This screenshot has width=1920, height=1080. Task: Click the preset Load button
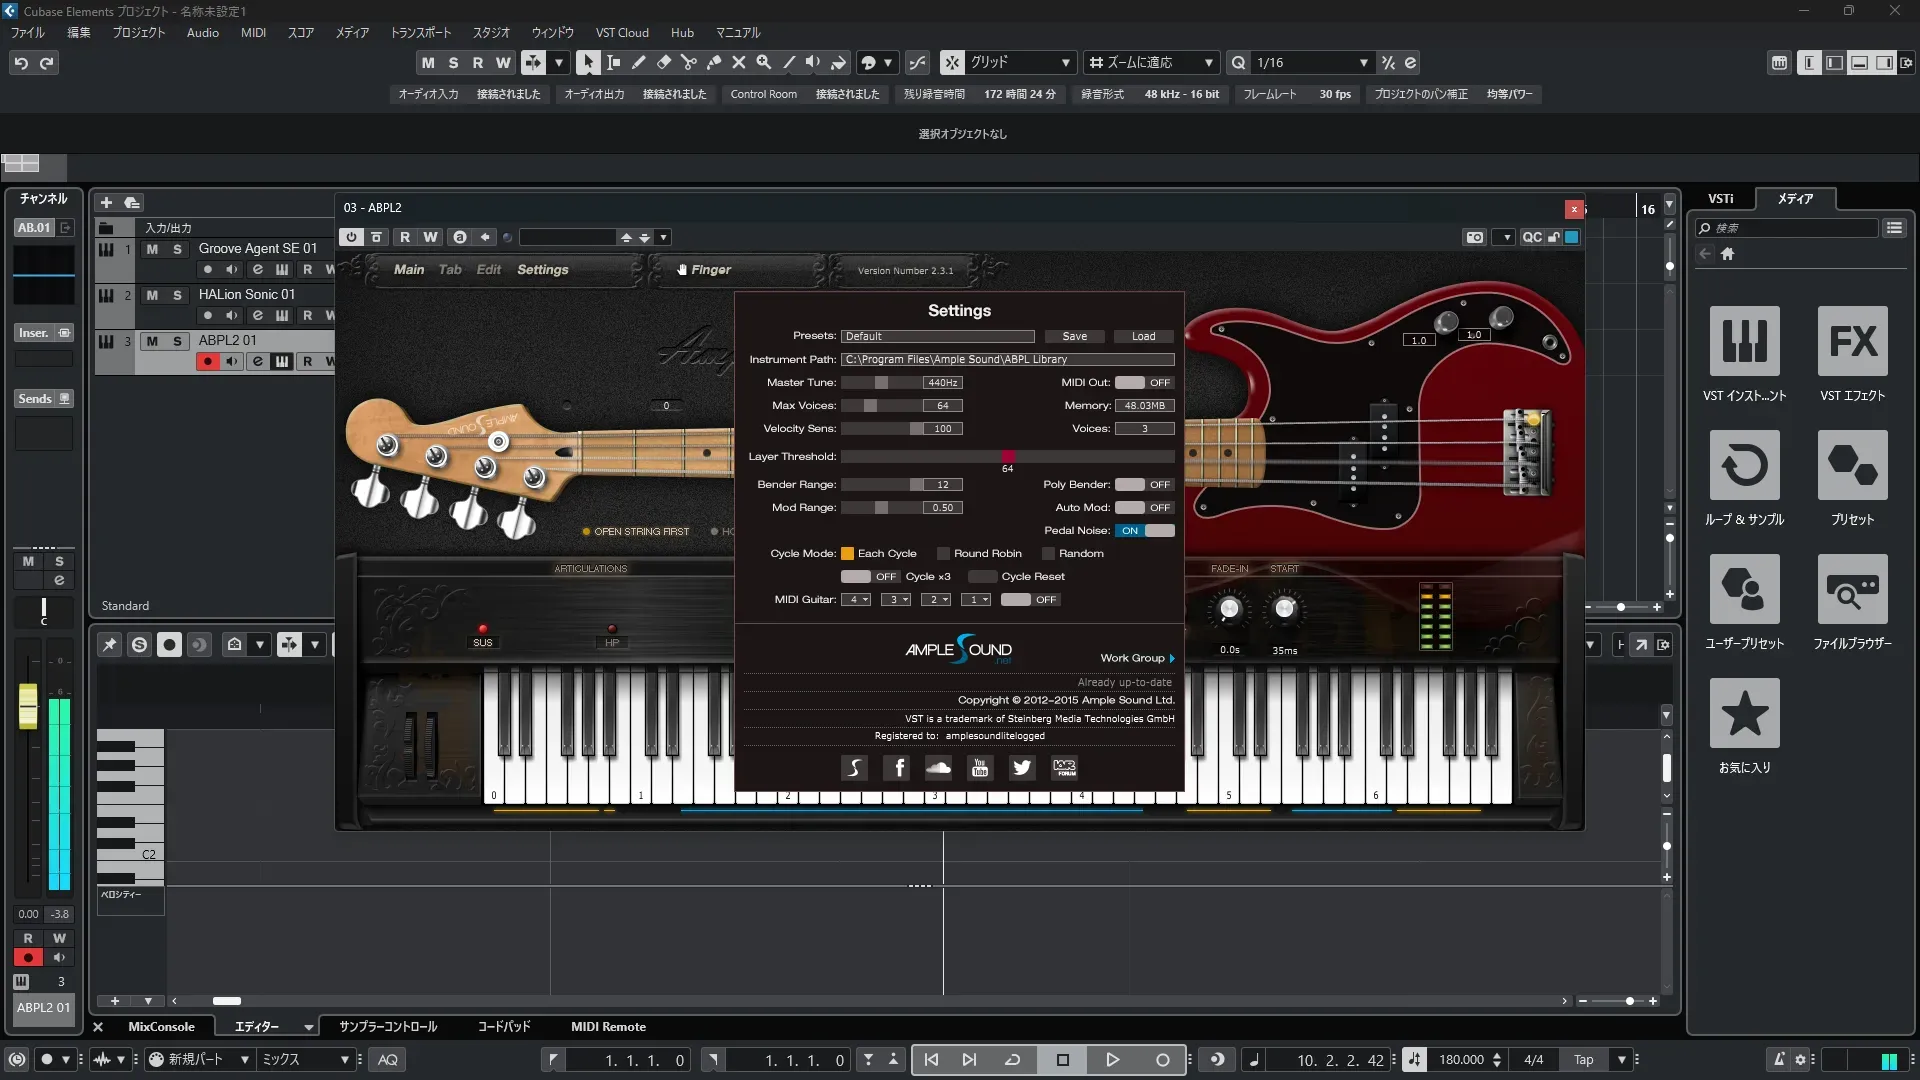point(1143,337)
